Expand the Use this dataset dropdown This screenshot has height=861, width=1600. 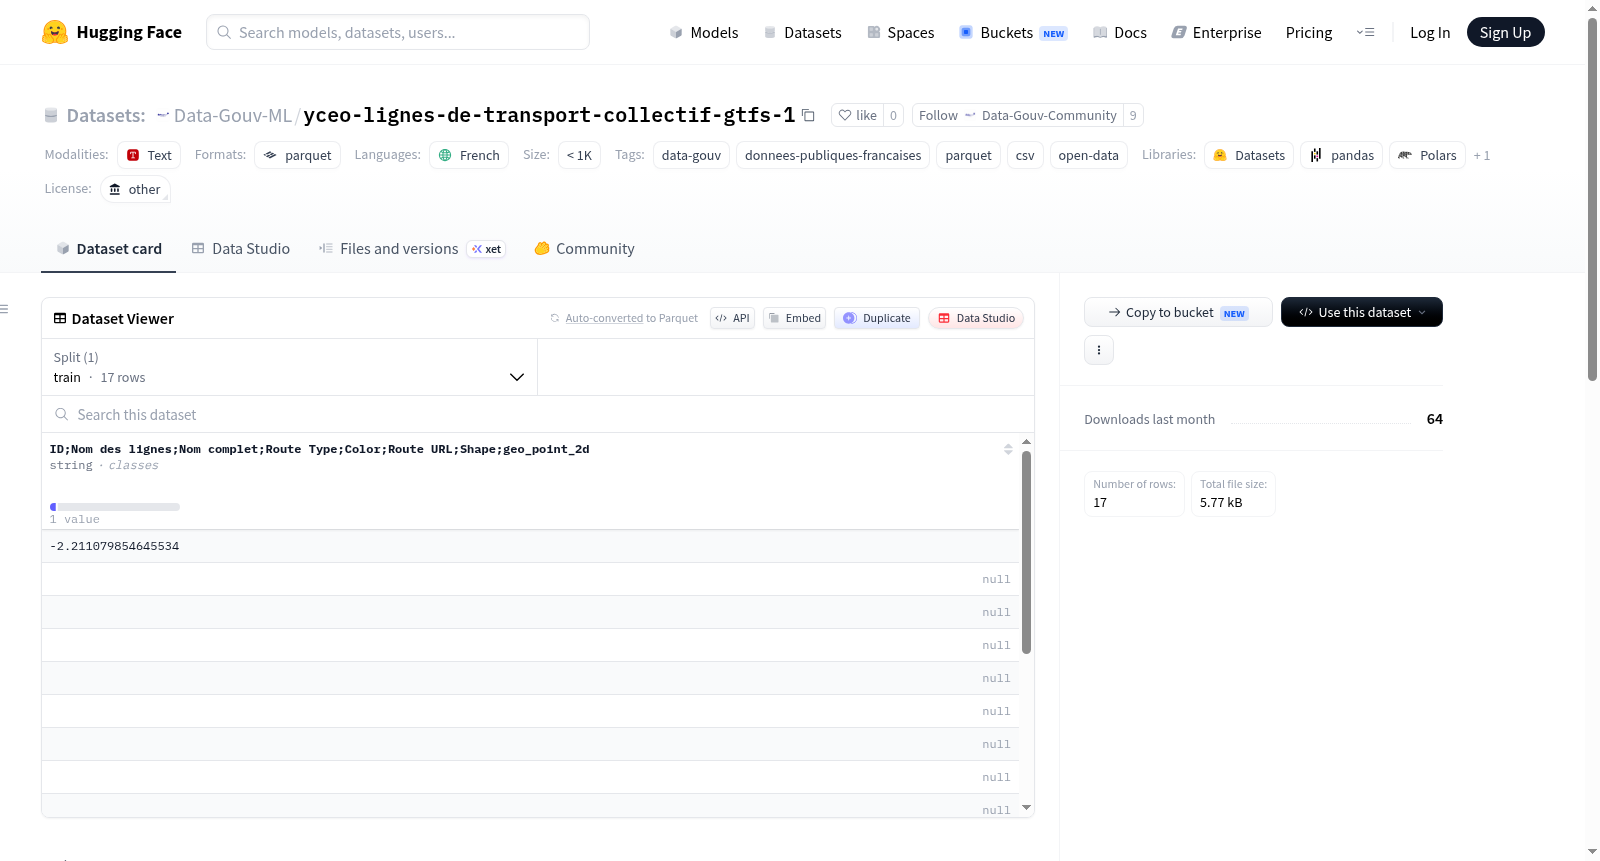coord(1362,312)
